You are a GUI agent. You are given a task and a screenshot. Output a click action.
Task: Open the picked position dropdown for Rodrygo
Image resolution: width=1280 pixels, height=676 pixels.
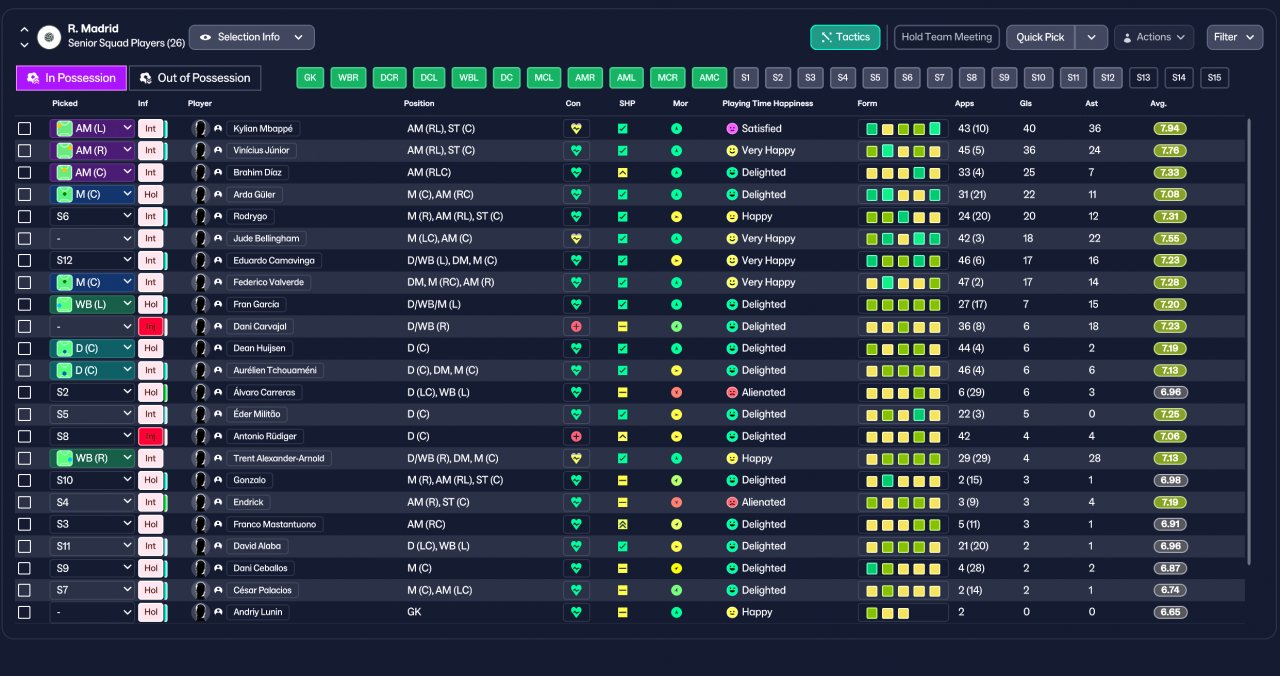click(92, 217)
